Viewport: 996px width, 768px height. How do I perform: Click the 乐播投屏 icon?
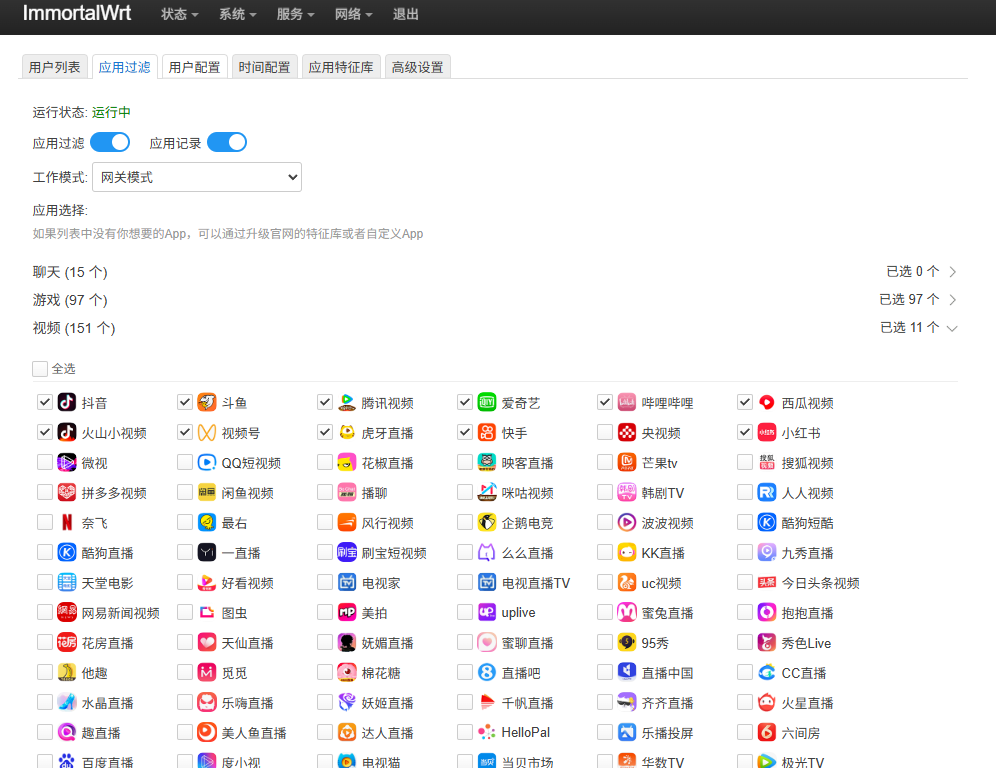[627, 732]
